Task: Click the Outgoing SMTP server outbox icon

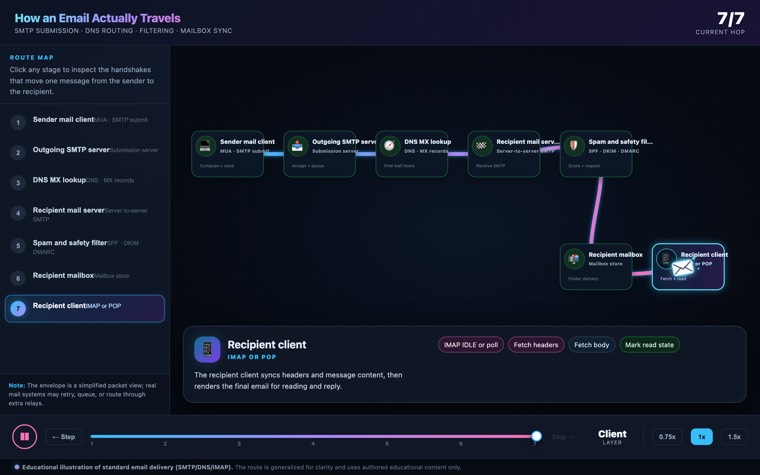Action: point(297,146)
